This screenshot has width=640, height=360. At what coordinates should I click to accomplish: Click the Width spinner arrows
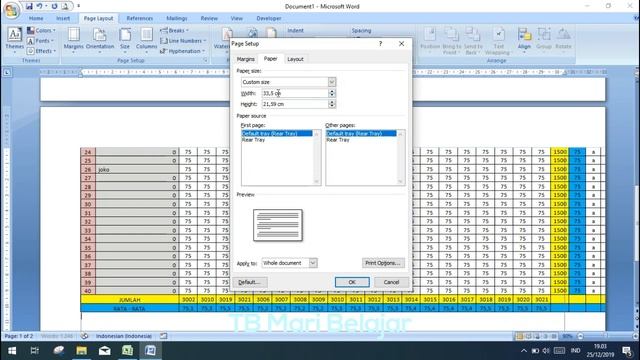click(x=332, y=93)
